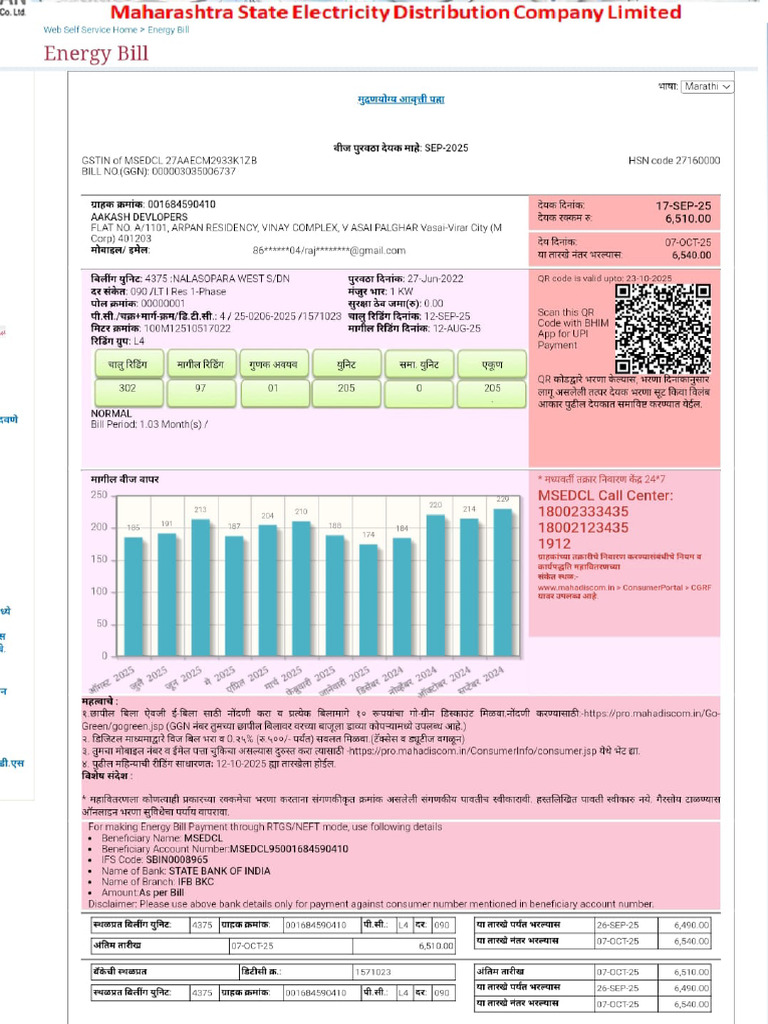Click the चालू रिडिंग header button
768x1024 pixels.
[x=128, y=364]
